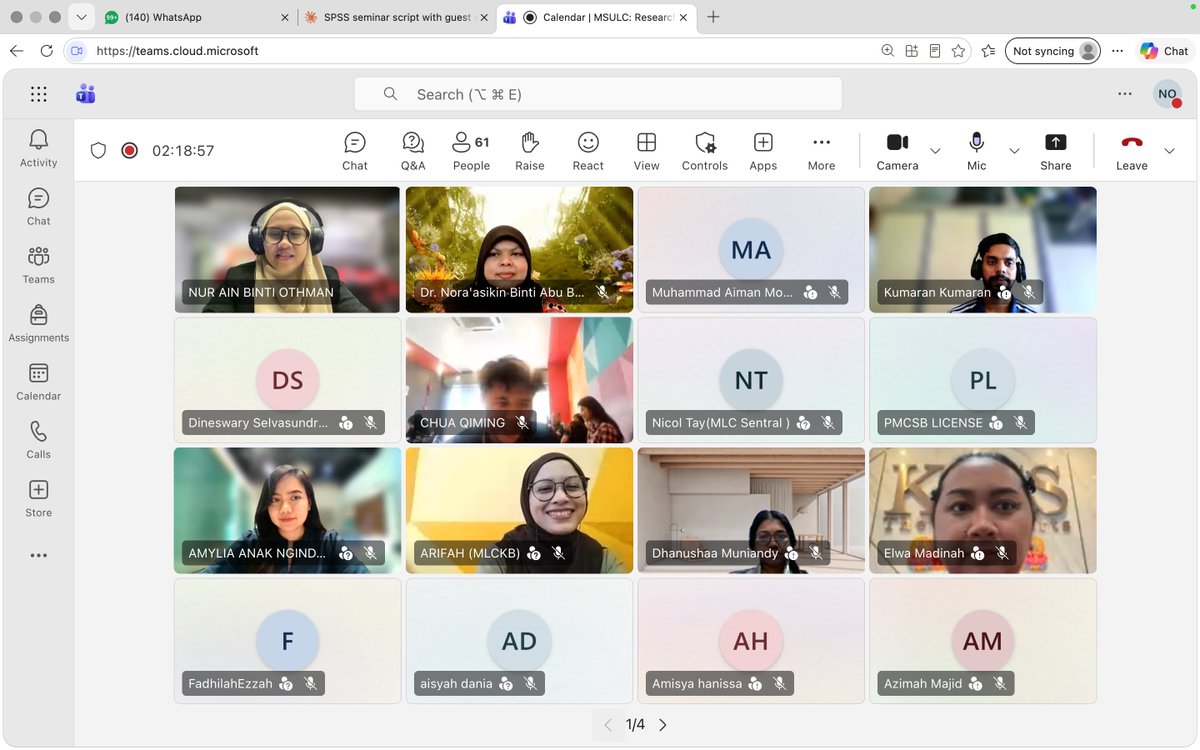Screen dimensions: 1200x750
Task: Click the Not syncing profile button
Action: click(1053, 51)
